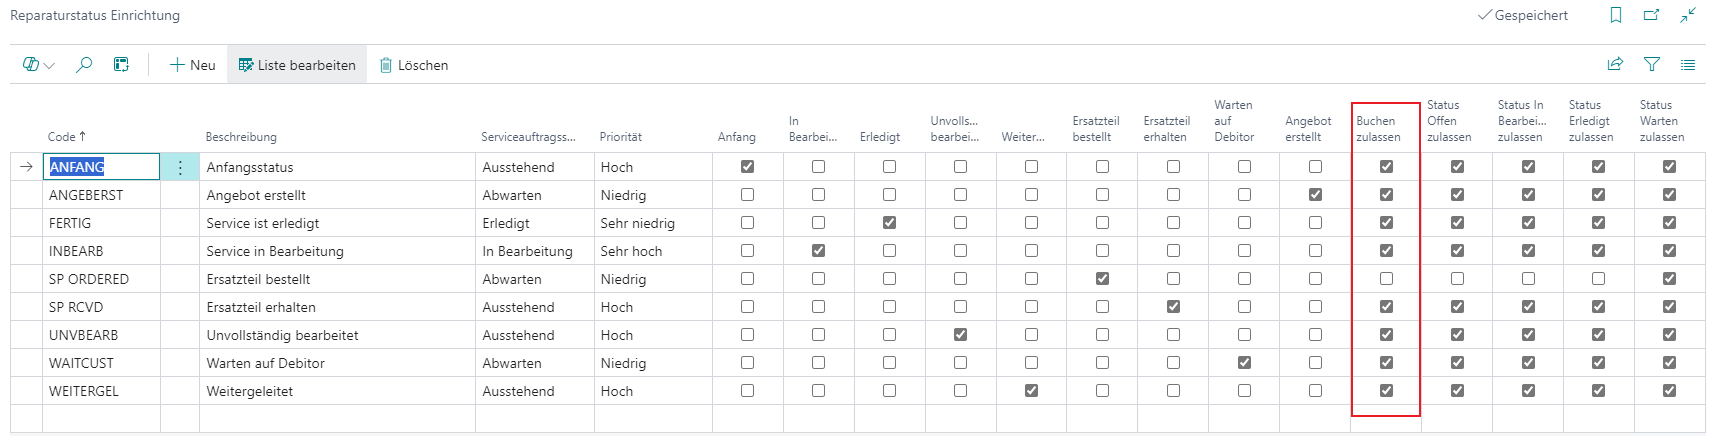This screenshot has width=1717, height=436.
Task: Click the trash icon for Löschen
Action: [386, 65]
